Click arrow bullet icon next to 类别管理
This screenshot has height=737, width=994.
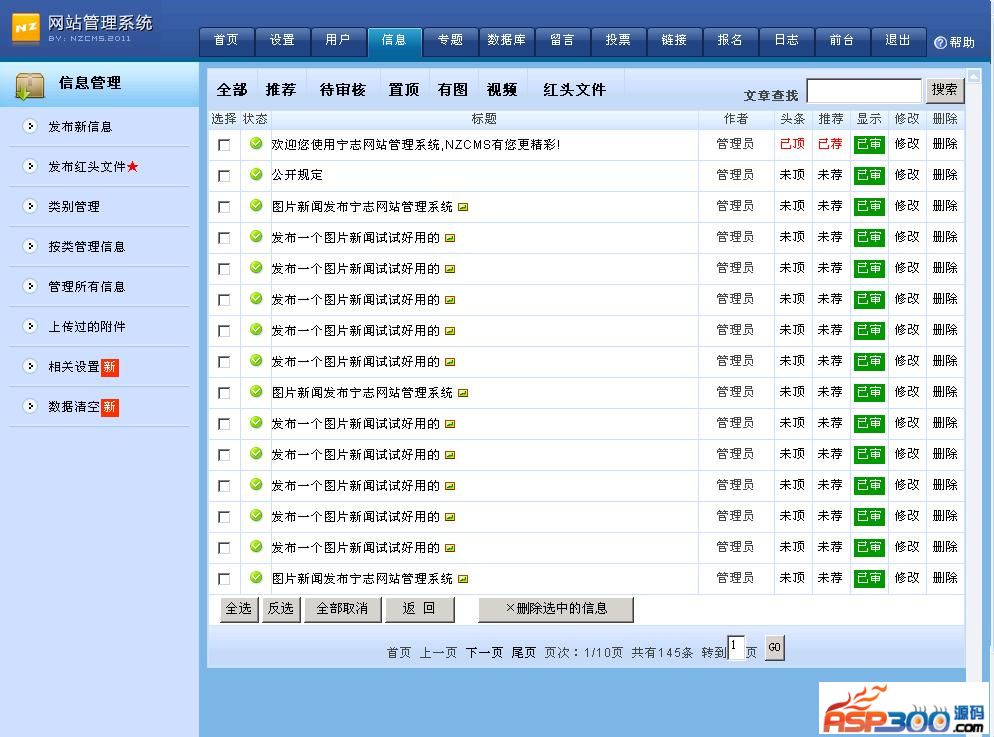point(30,206)
